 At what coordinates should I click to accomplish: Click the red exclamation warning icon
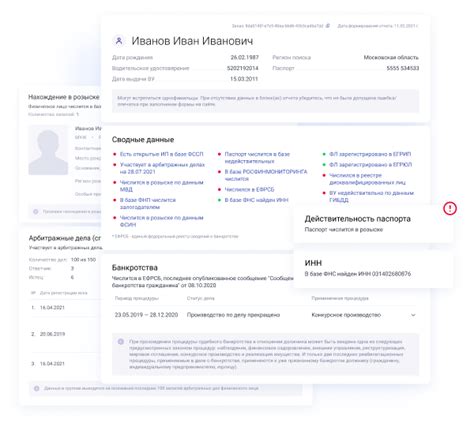click(x=450, y=208)
